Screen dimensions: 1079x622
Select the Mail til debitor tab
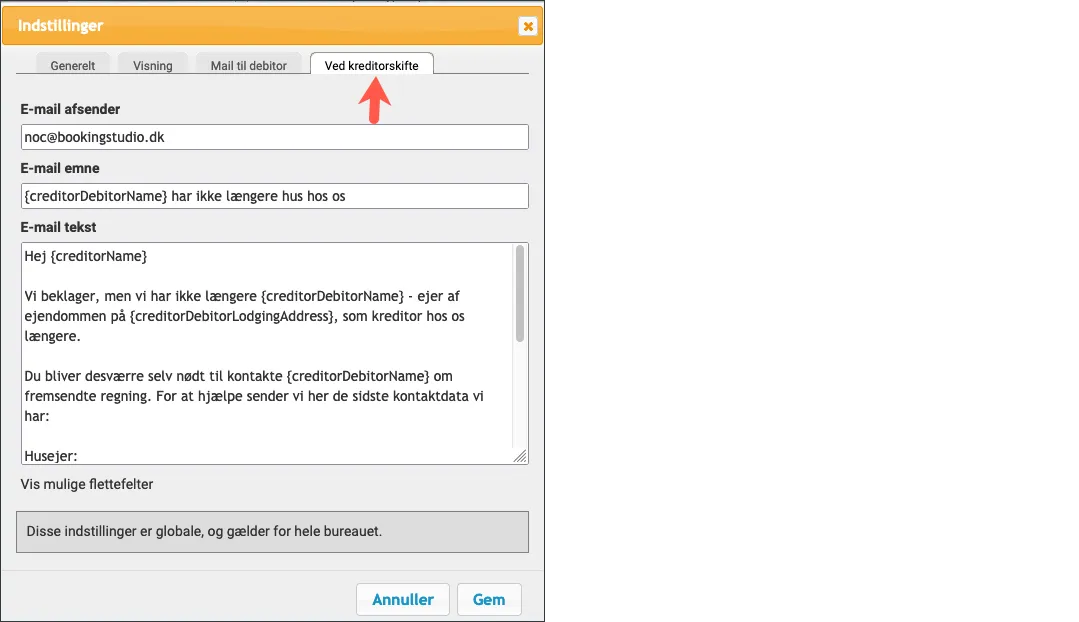248,66
